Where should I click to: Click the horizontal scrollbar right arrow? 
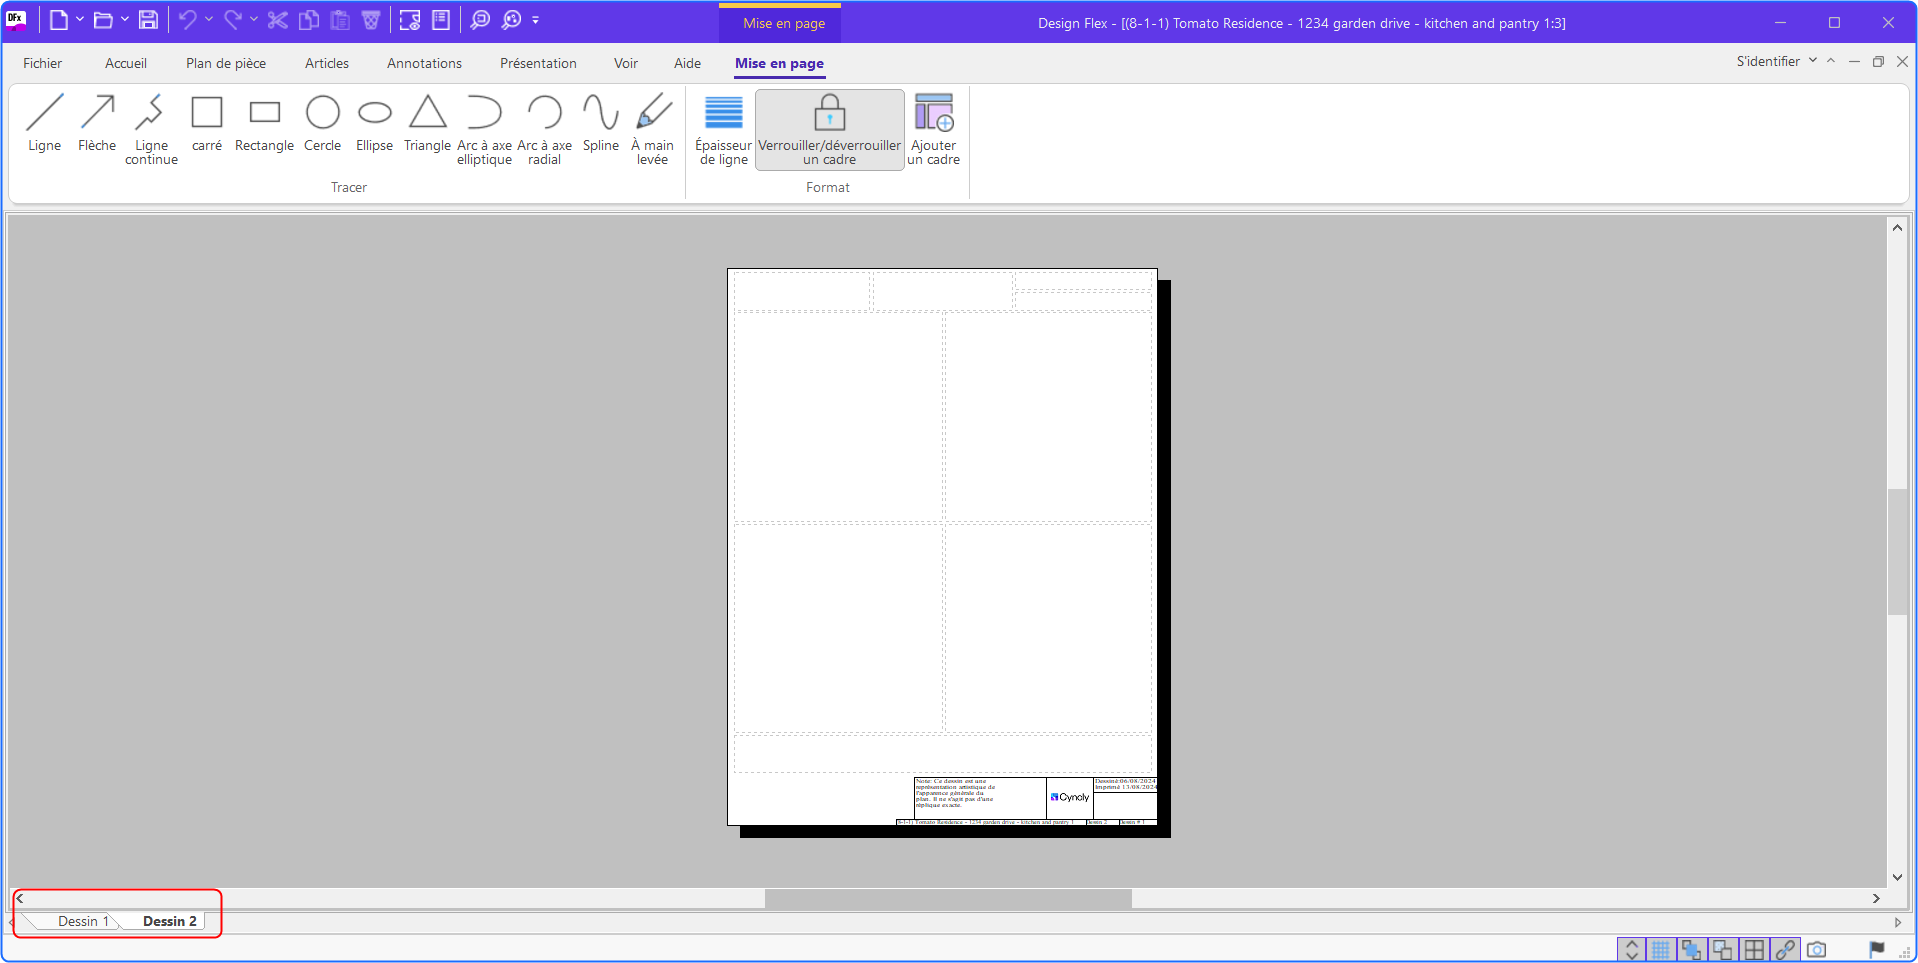(x=1876, y=898)
